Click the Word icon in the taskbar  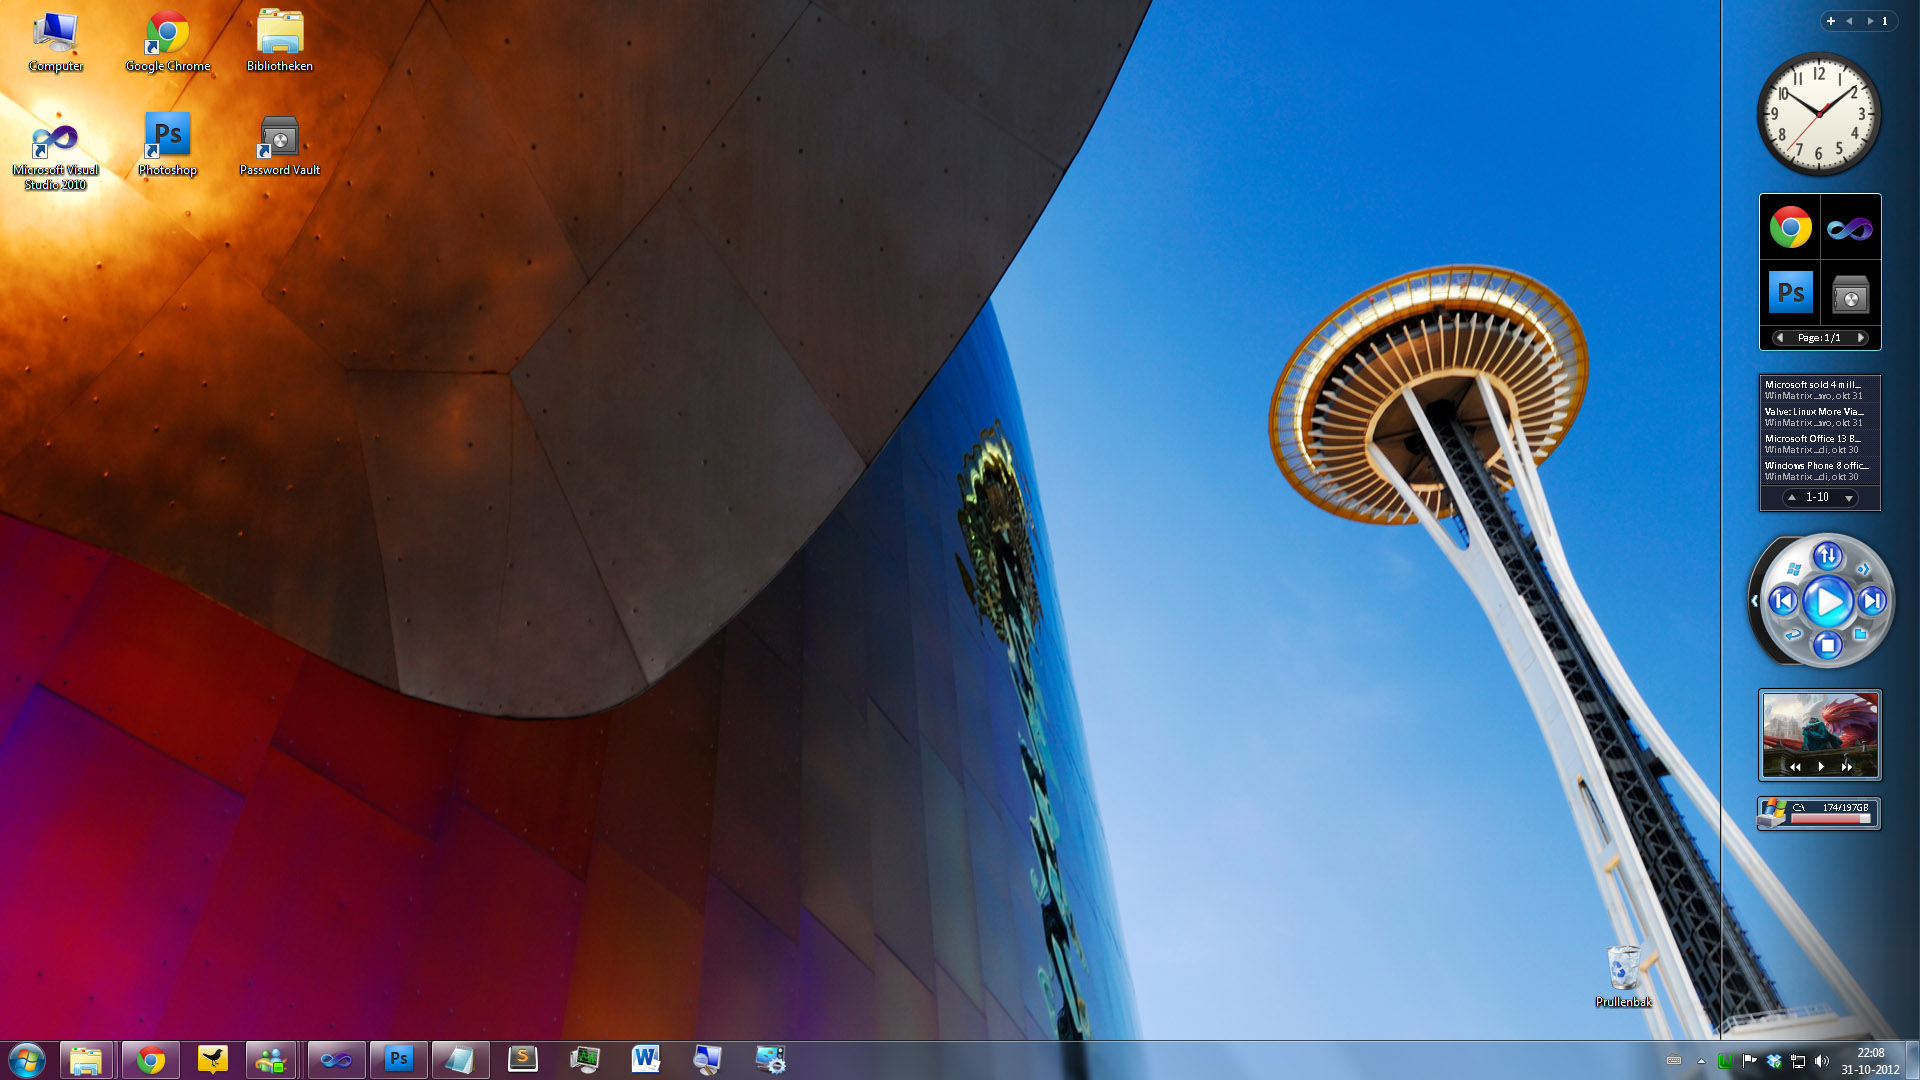coord(646,1059)
